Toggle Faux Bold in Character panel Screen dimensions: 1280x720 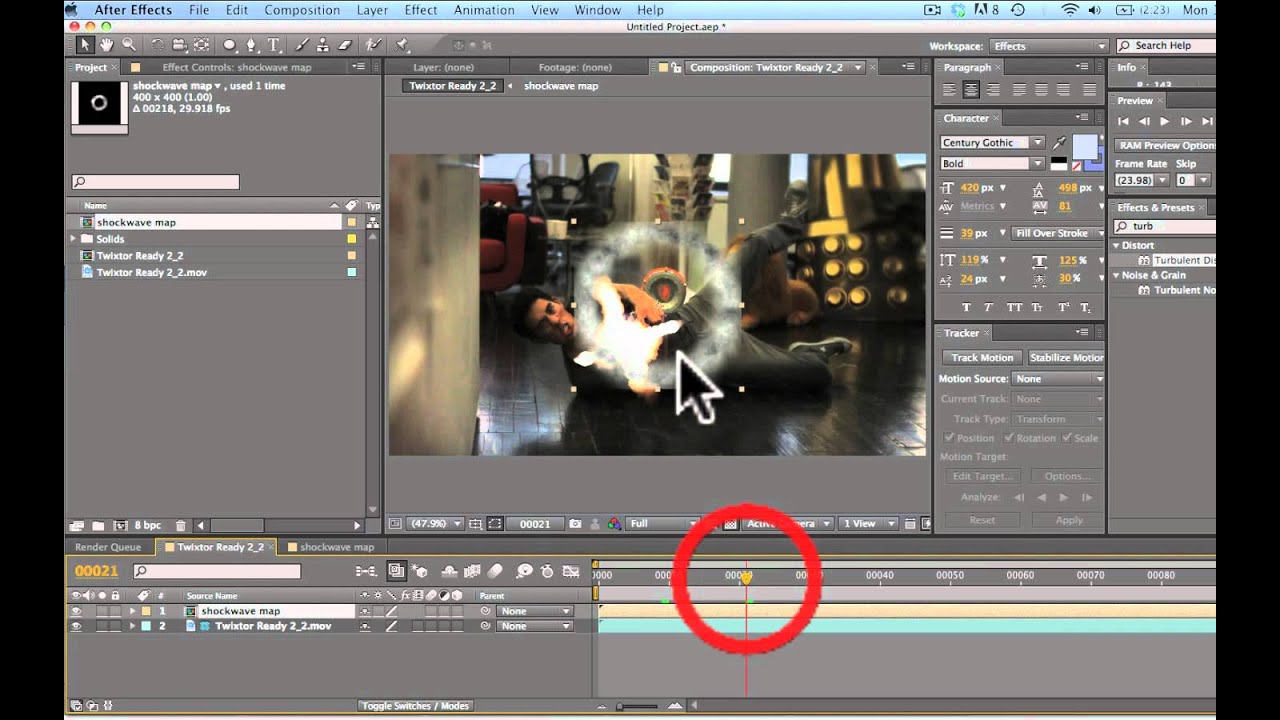click(966, 307)
